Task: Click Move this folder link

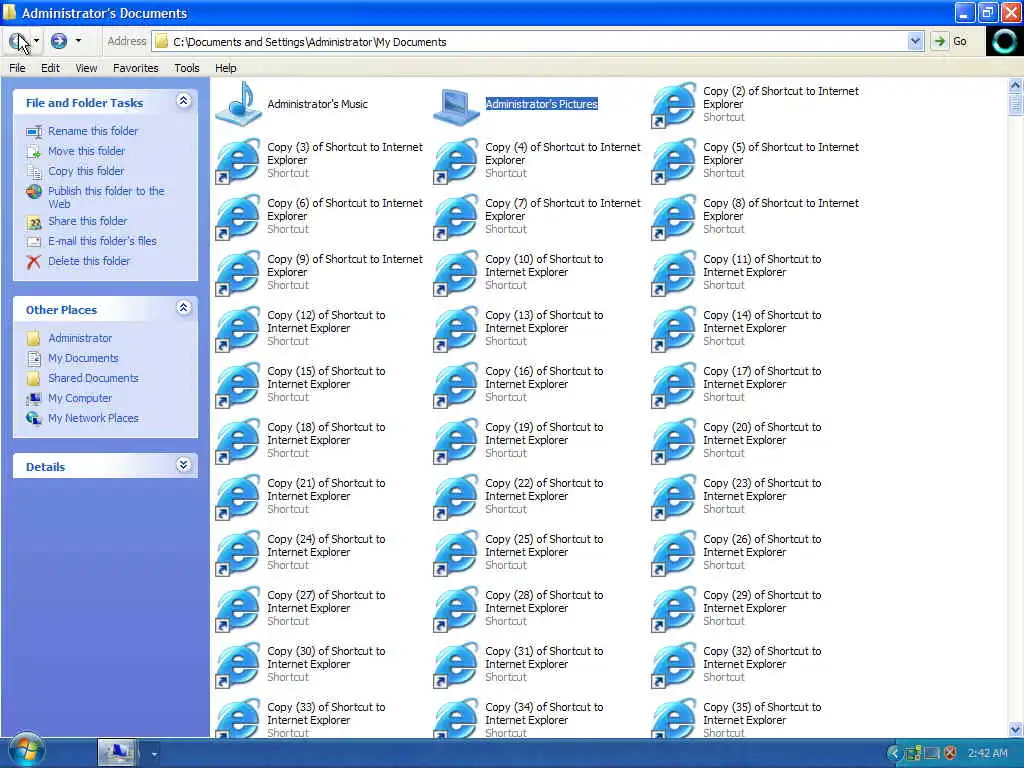Action: click(x=86, y=151)
